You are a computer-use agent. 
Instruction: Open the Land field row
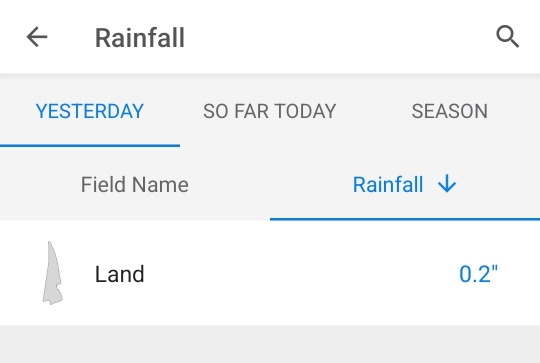[270, 273]
